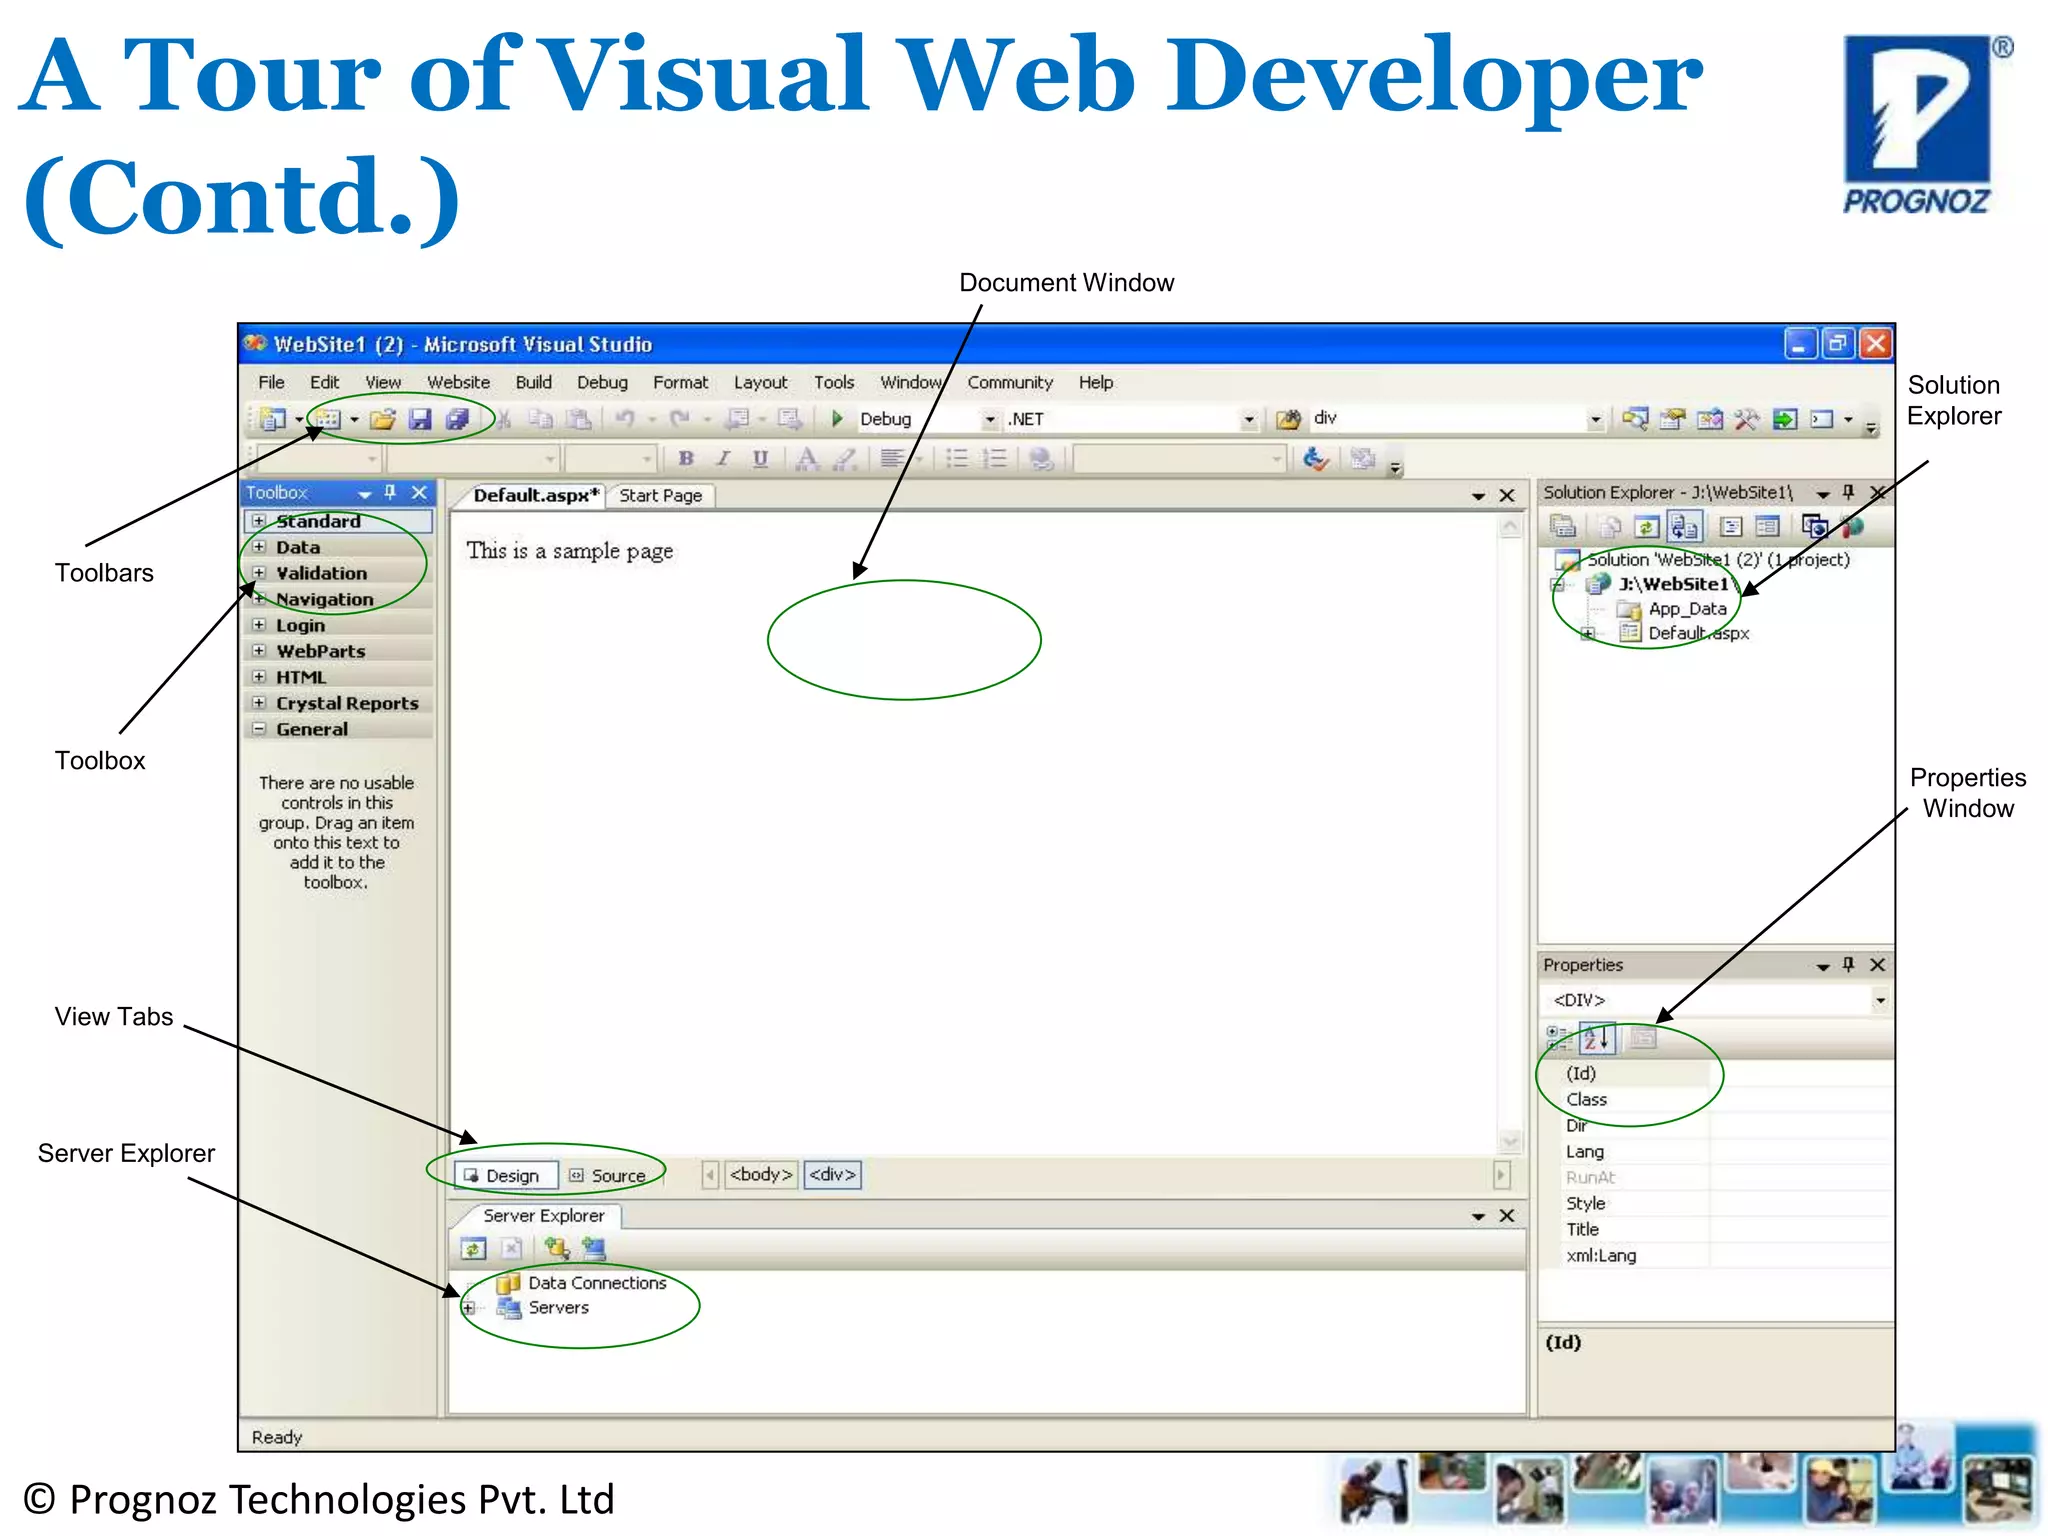The height and width of the screenshot is (1536, 2048).
Task: Click the Refresh icon in Solution Explorer toolbar
Action: click(1647, 526)
